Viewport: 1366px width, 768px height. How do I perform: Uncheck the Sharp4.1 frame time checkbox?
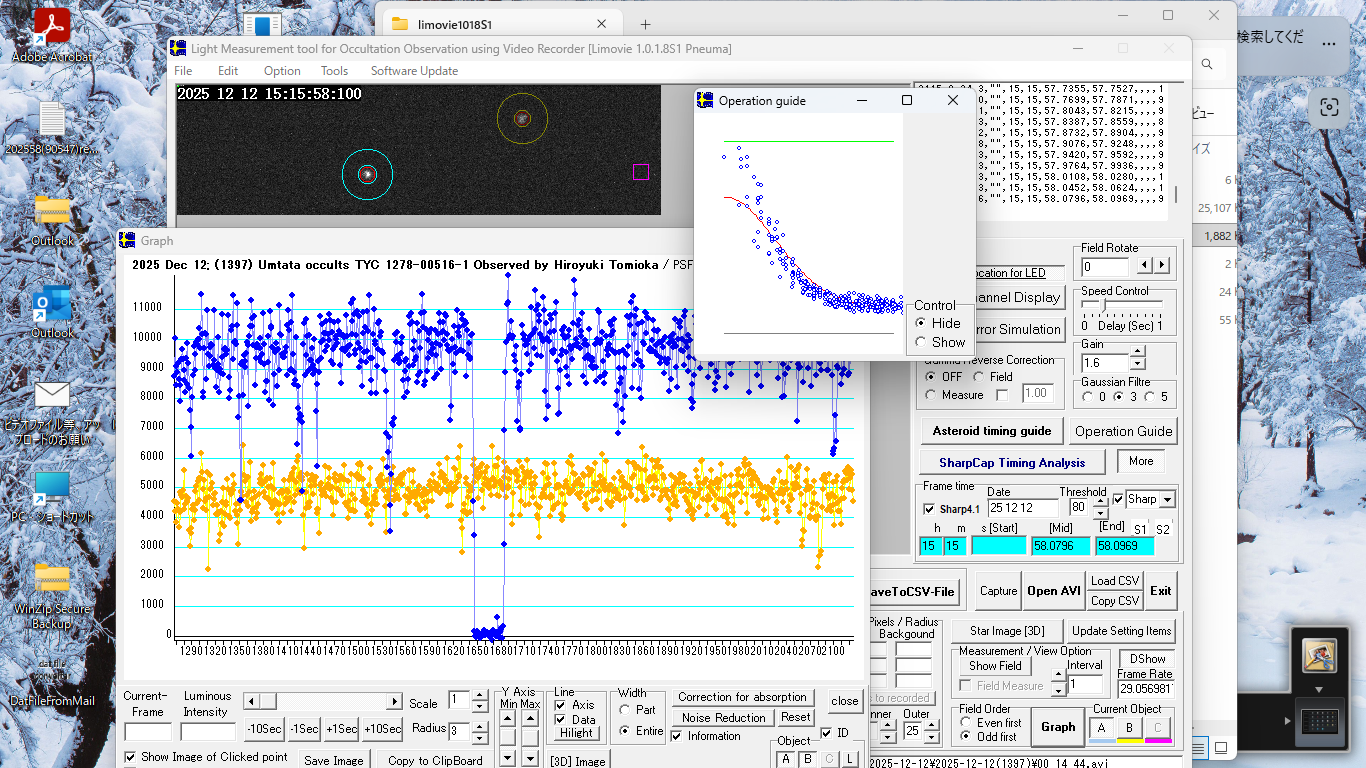929,509
